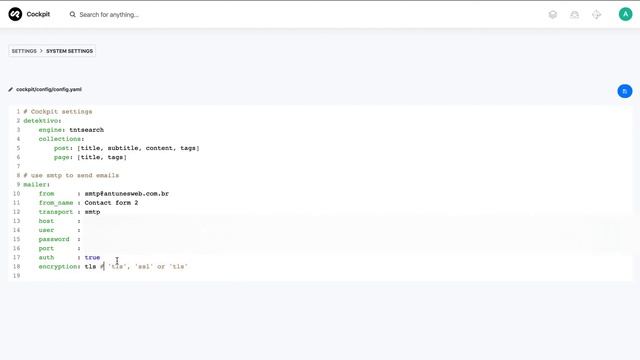Click the 'encryption' key

[58, 267]
